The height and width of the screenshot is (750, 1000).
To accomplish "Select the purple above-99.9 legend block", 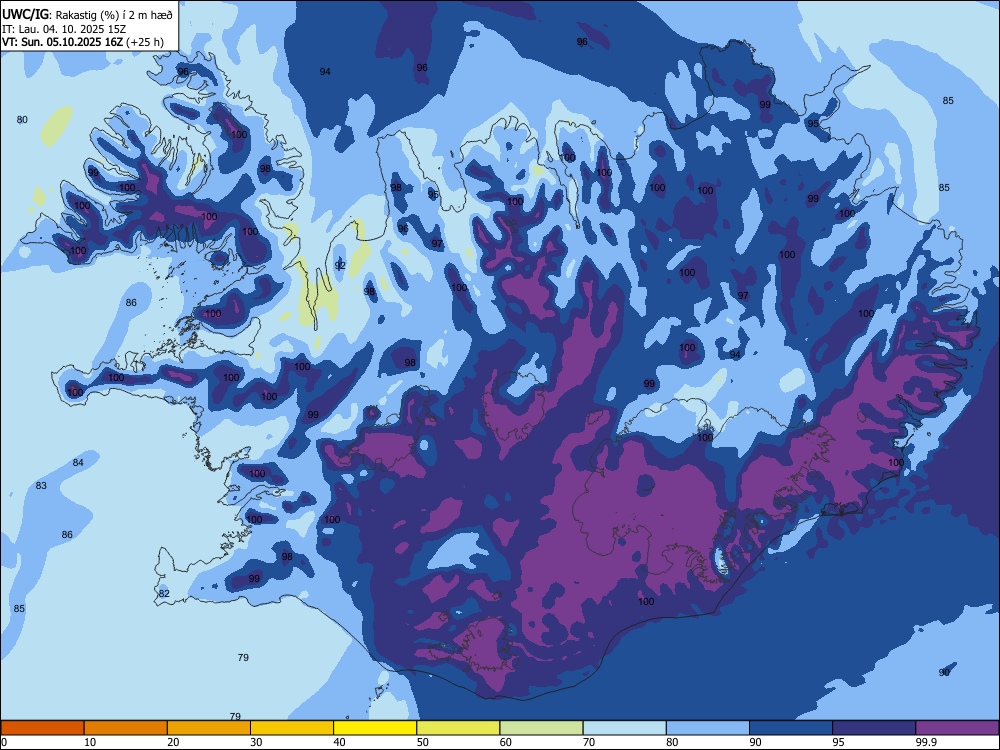I will pyautogui.click(x=957, y=728).
